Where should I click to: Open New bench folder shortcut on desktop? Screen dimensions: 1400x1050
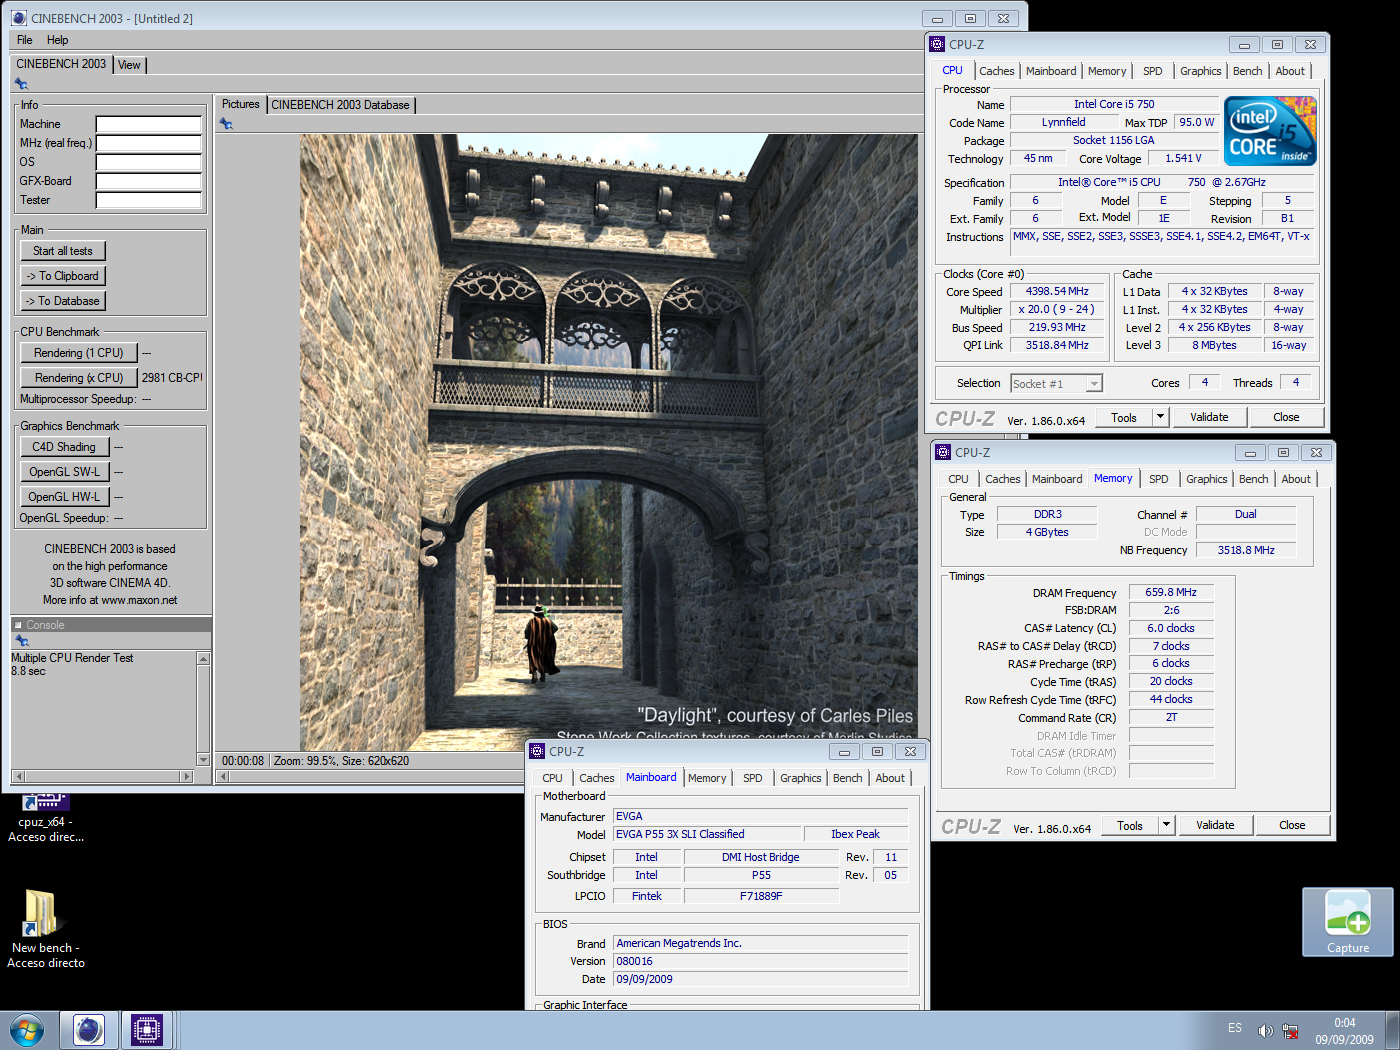pos(45,930)
